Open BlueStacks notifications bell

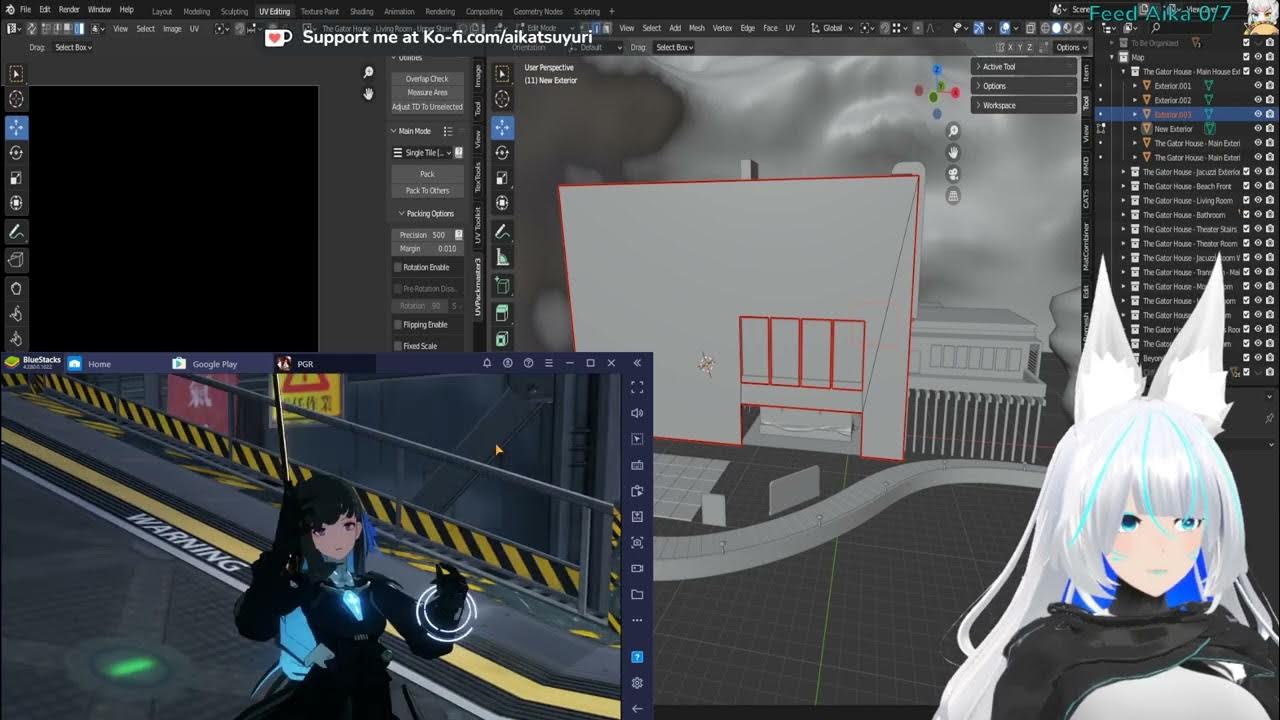(x=487, y=363)
